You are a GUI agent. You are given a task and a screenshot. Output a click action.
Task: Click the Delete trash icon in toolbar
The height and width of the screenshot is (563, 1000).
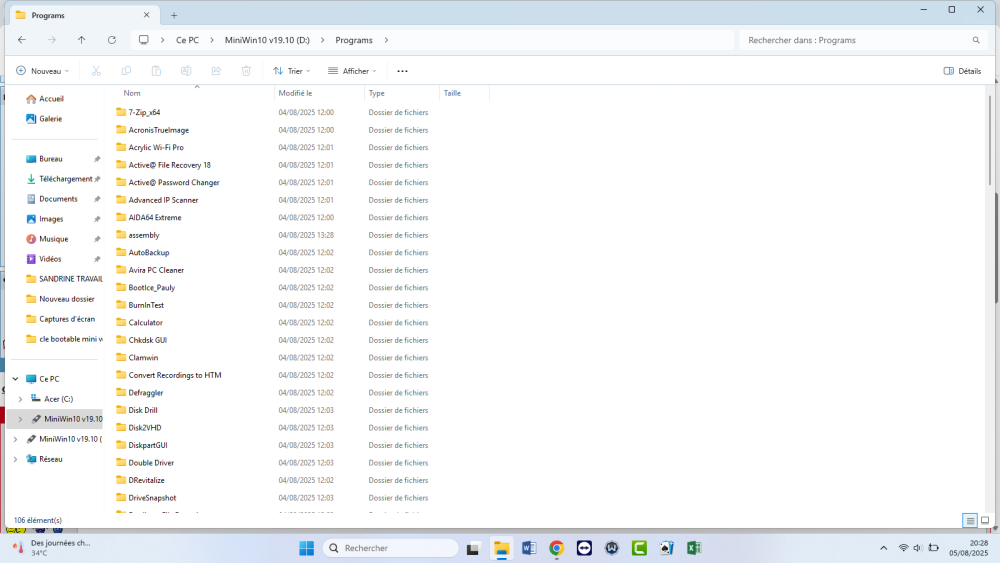[x=246, y=71]
